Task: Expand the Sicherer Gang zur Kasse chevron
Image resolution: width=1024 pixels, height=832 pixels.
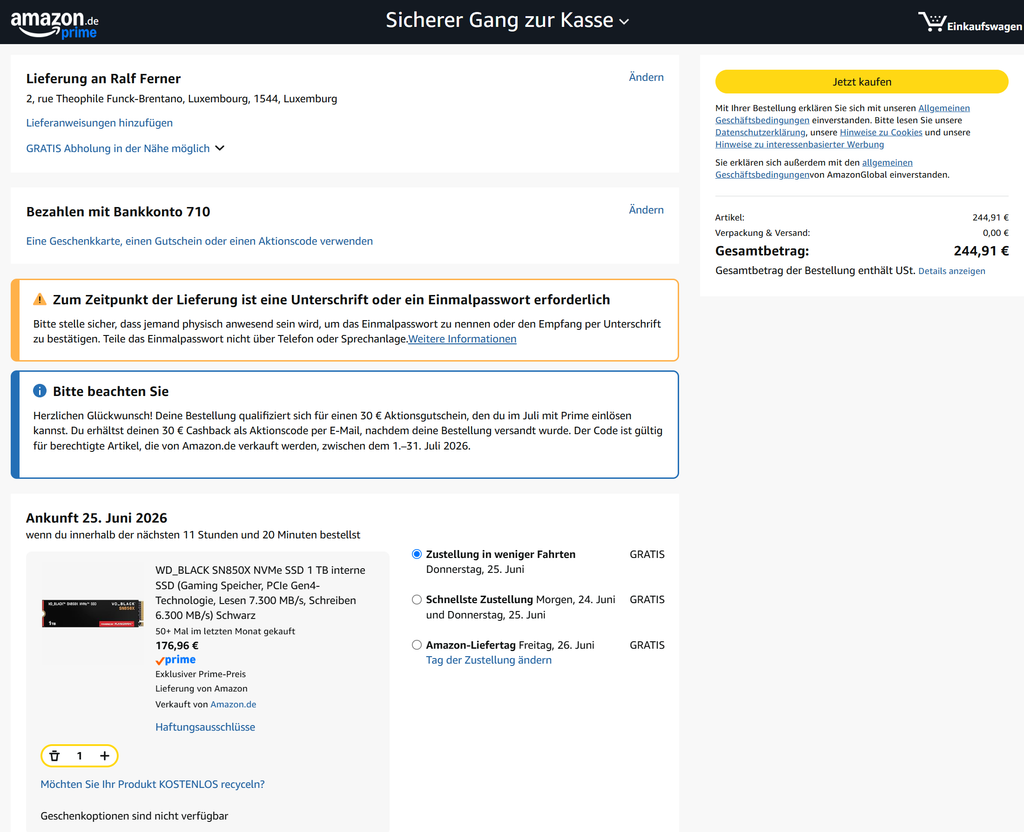Action: point(624,22)
